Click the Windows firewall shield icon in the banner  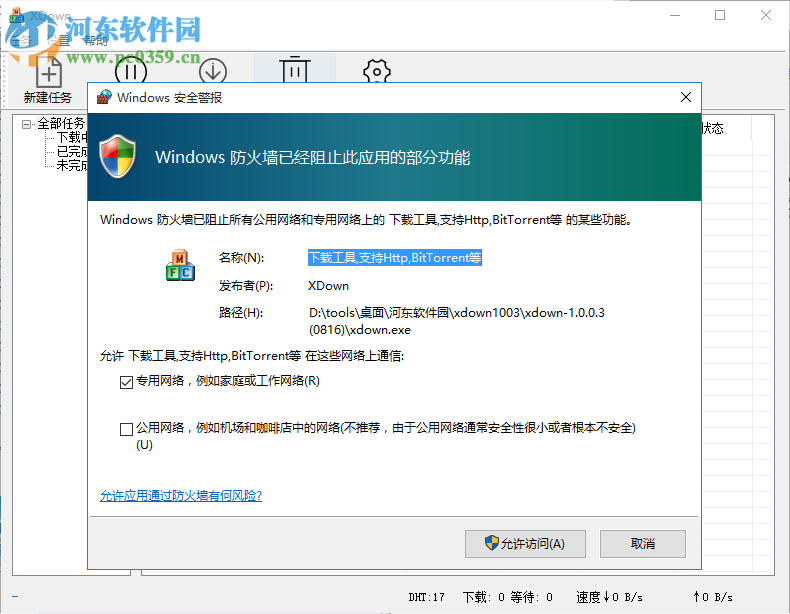[117, 156]
